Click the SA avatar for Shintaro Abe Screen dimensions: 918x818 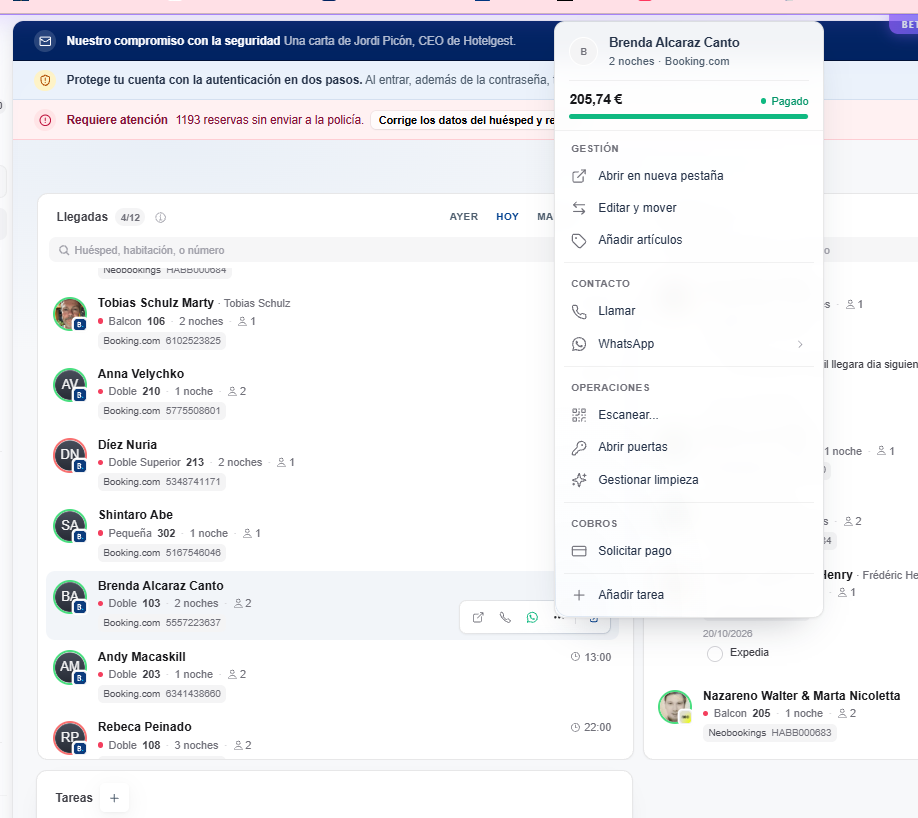(70, 525)
